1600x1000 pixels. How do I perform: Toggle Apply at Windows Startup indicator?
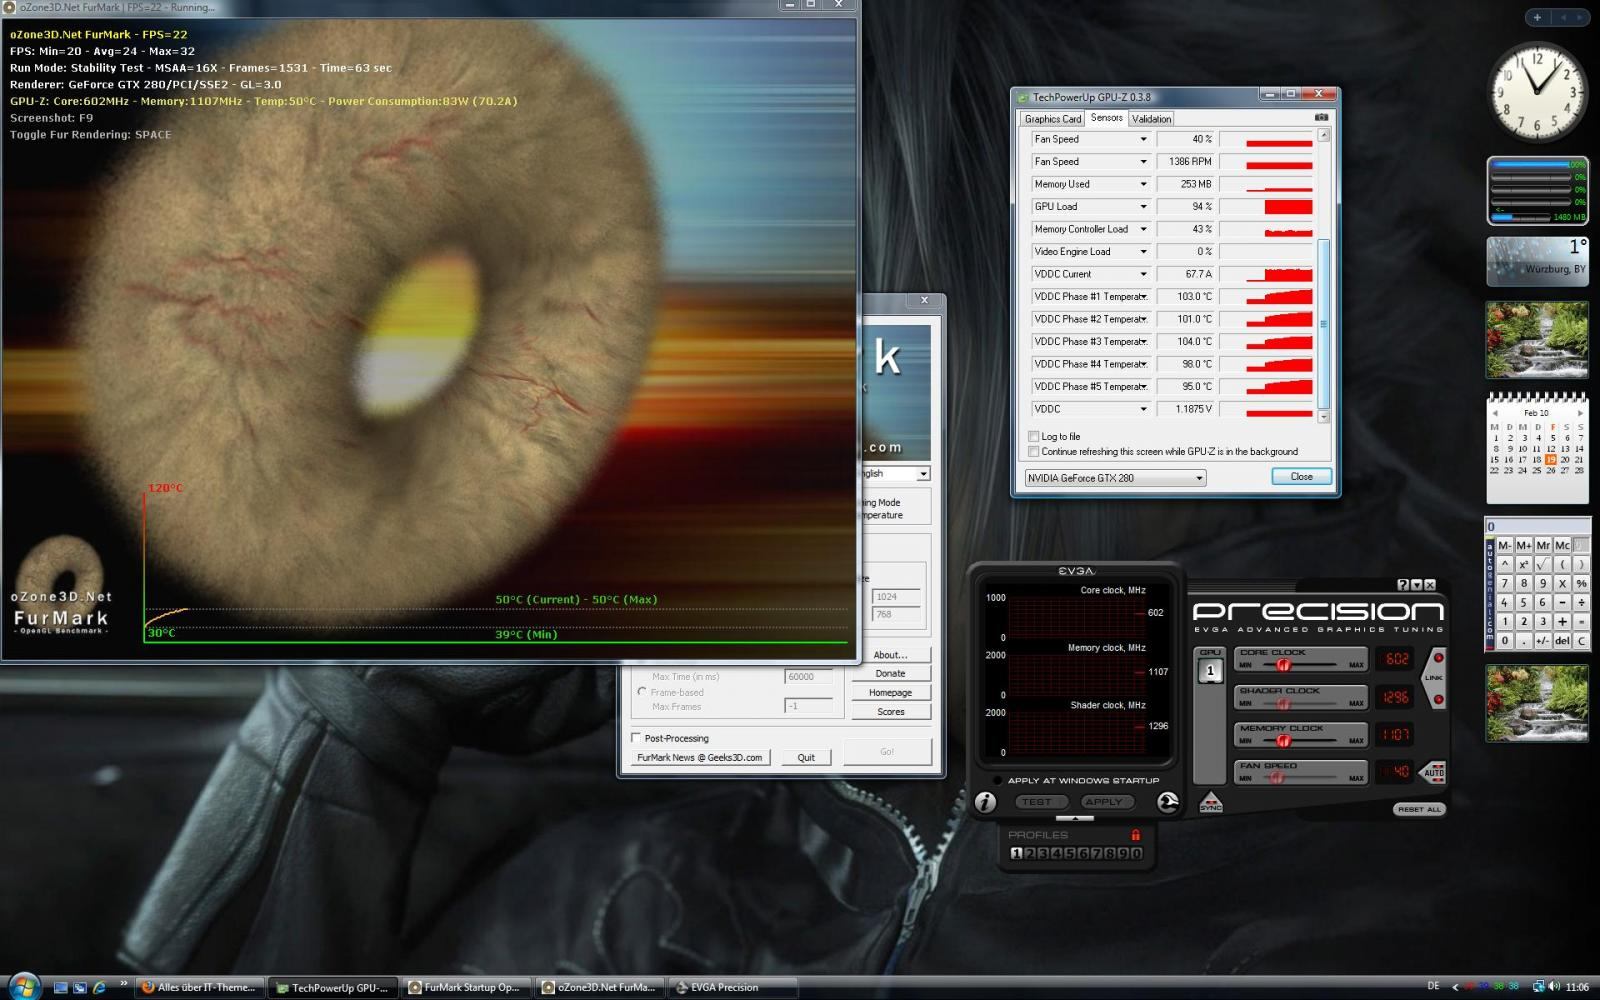click(x=997, y=780)
